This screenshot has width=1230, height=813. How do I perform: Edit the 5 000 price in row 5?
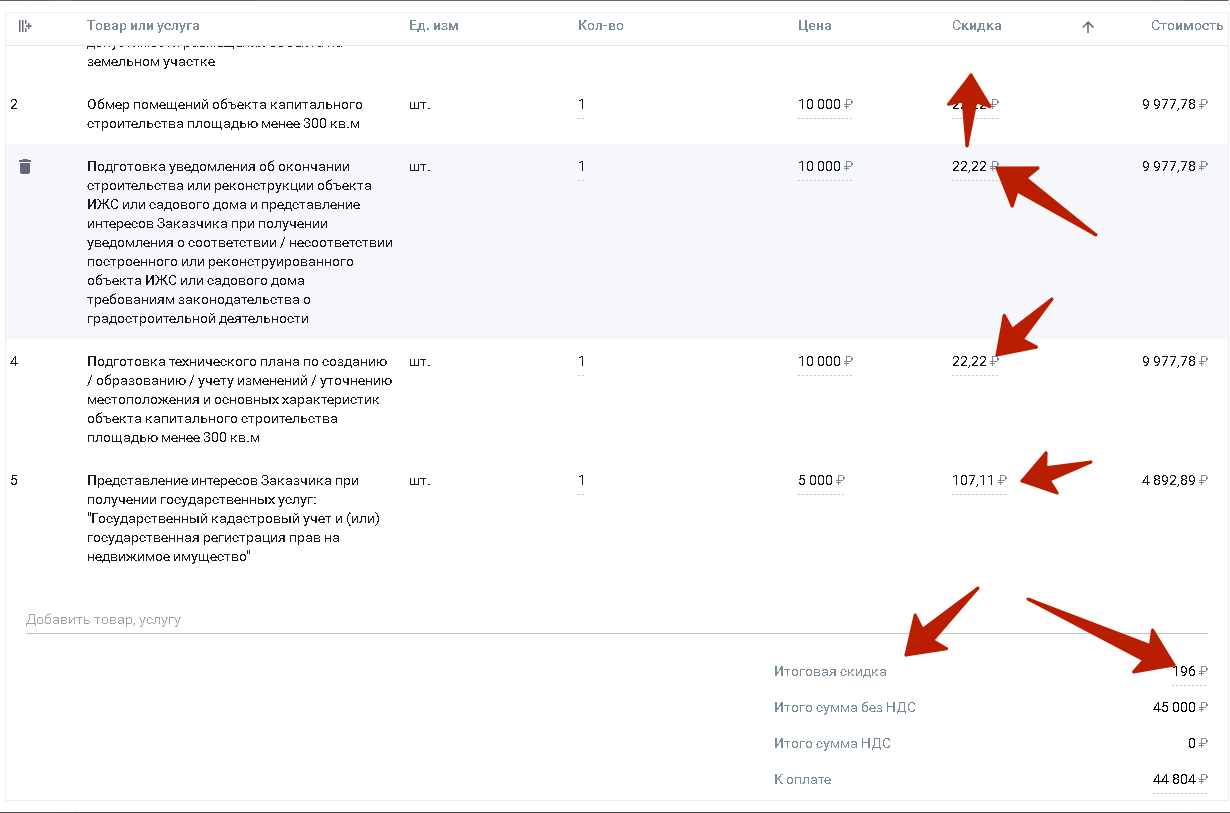click(815, 481)
